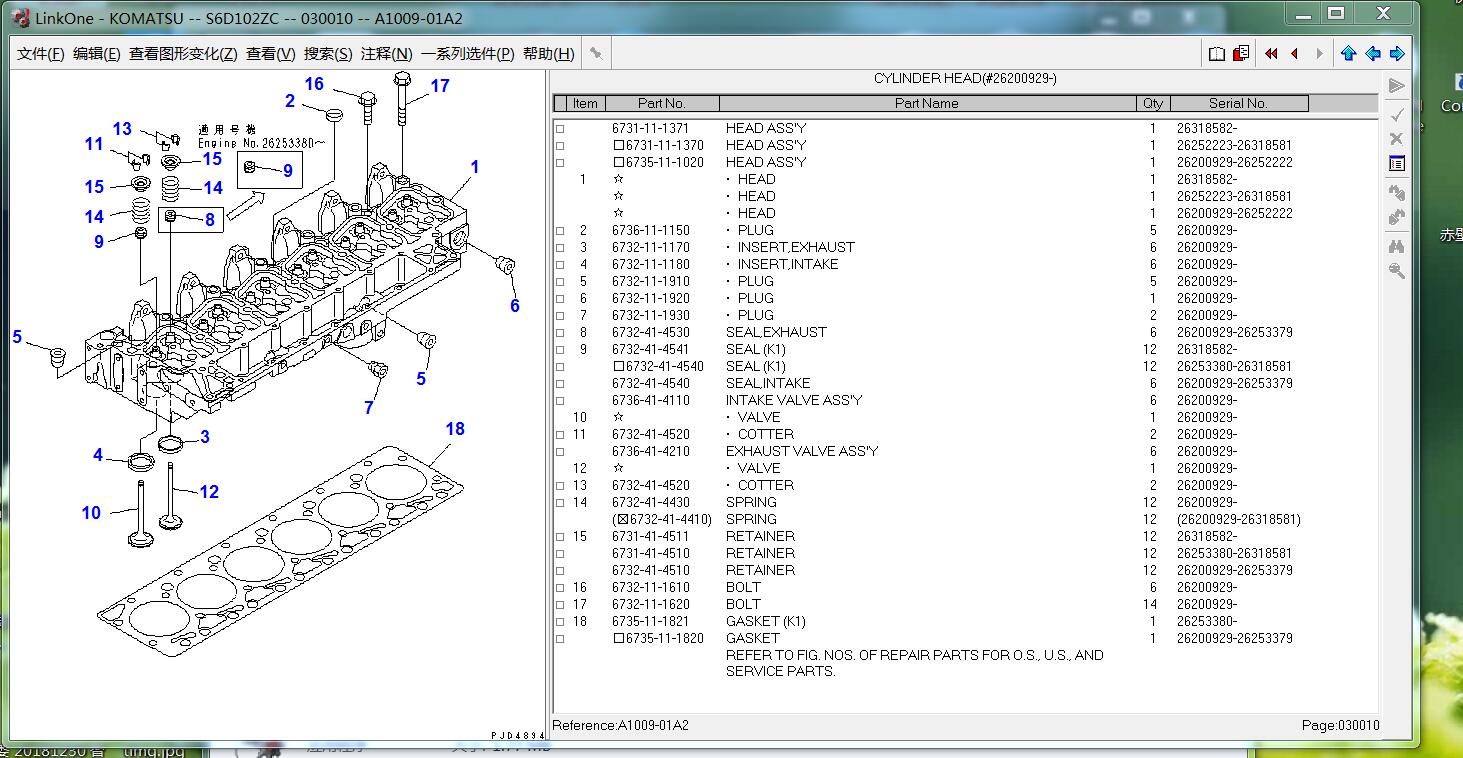Image resolution: width=1463 pixels, height=758 pixels.
Task: Open the 帮助(H) menu
Action: pyautogui.click(x=548, y=54)
